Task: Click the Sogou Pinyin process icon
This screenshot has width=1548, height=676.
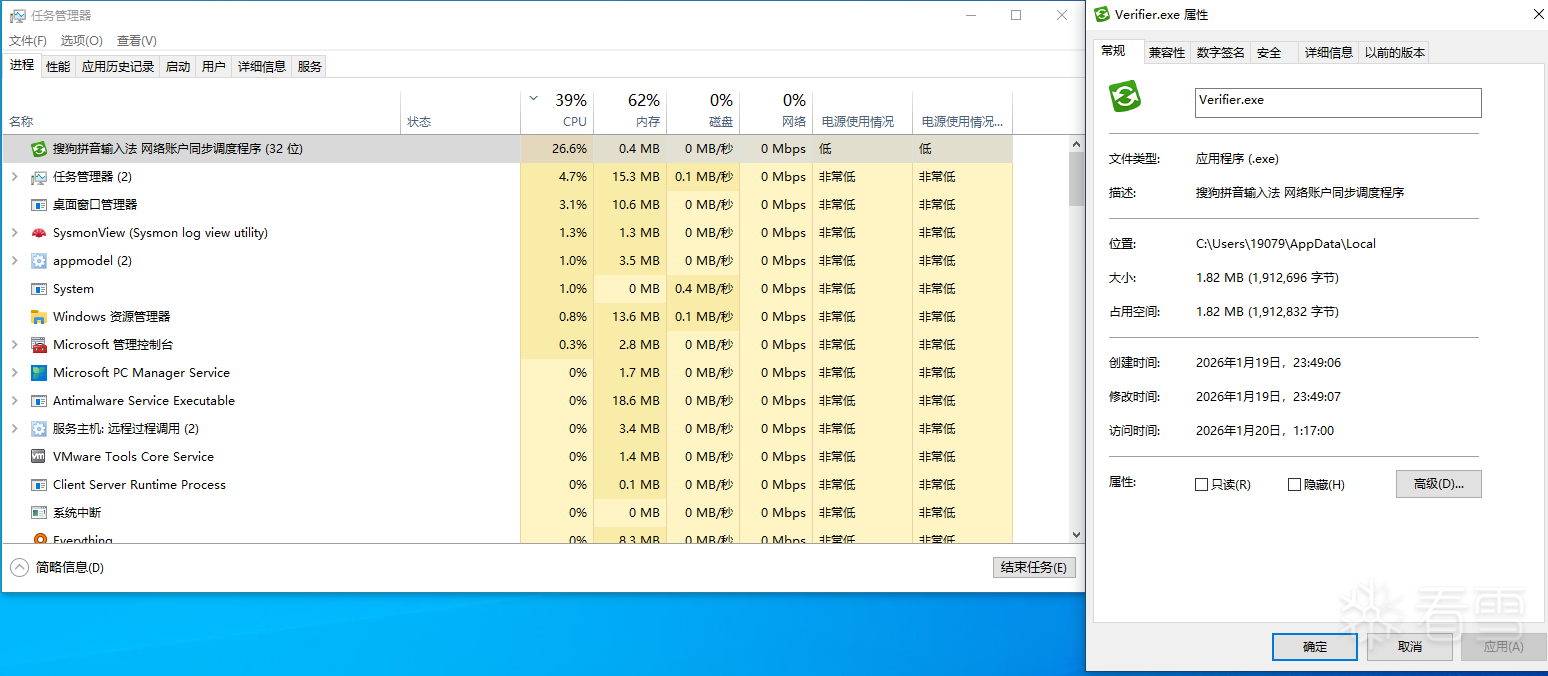Action: click(39, 149)
